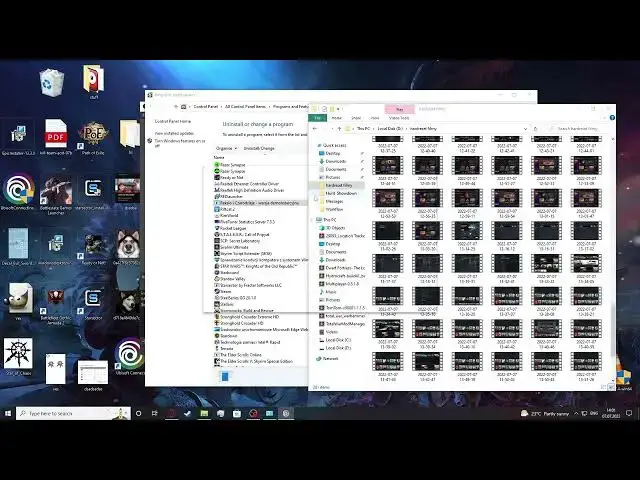640x480 pixels.
Task: Open the PDF file on desktop
Action: coord(56,136)
